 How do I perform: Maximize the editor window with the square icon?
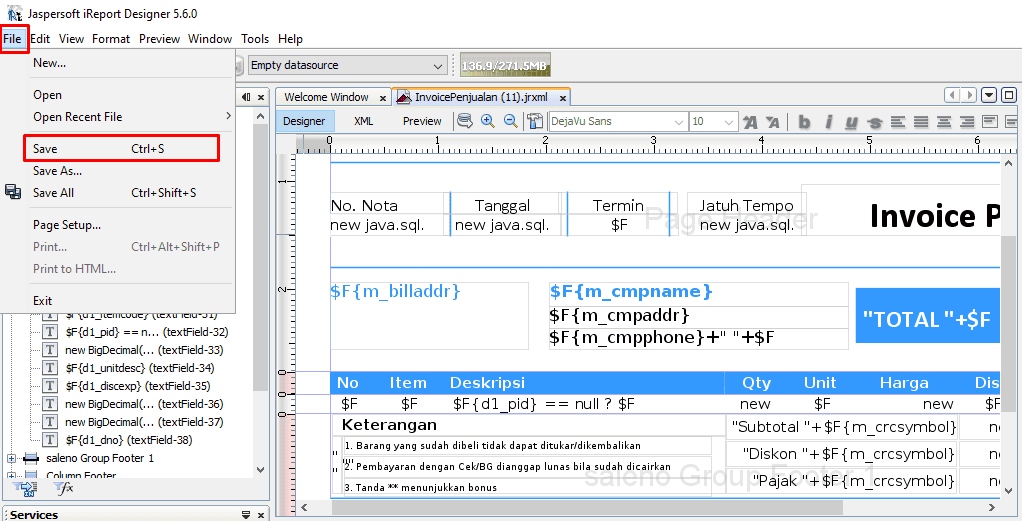click(1009, 95)
